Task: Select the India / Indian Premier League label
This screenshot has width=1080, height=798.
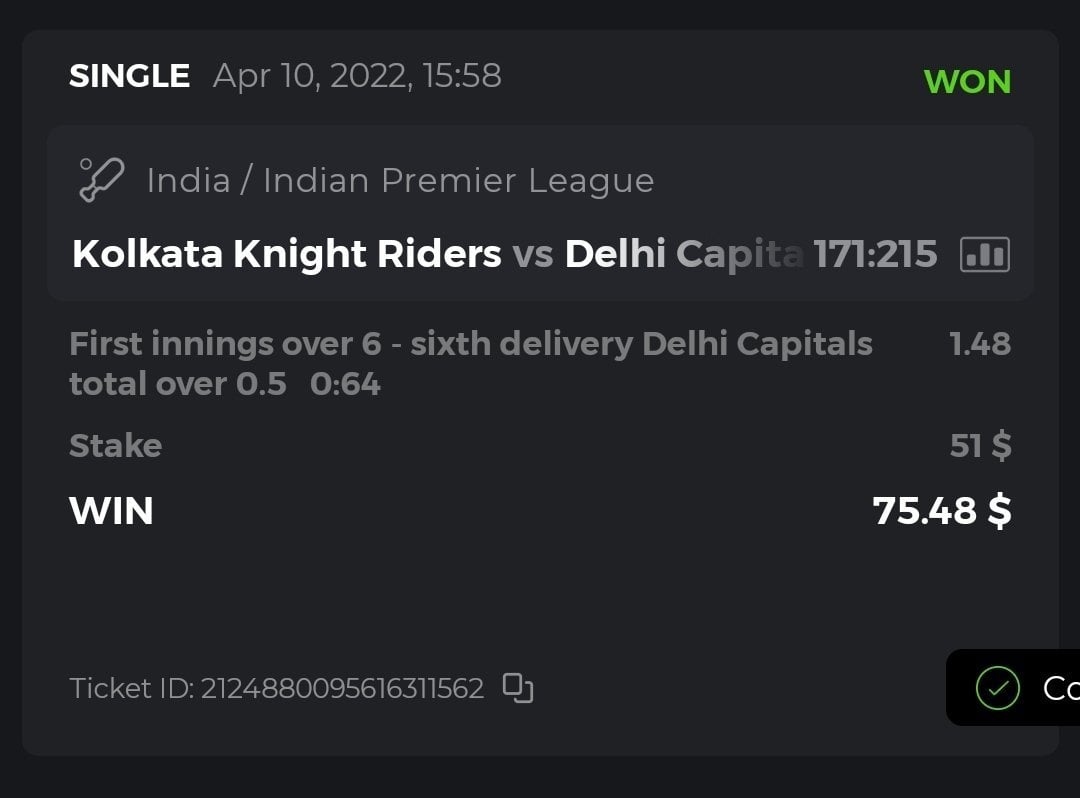Action: pos(400,181)
